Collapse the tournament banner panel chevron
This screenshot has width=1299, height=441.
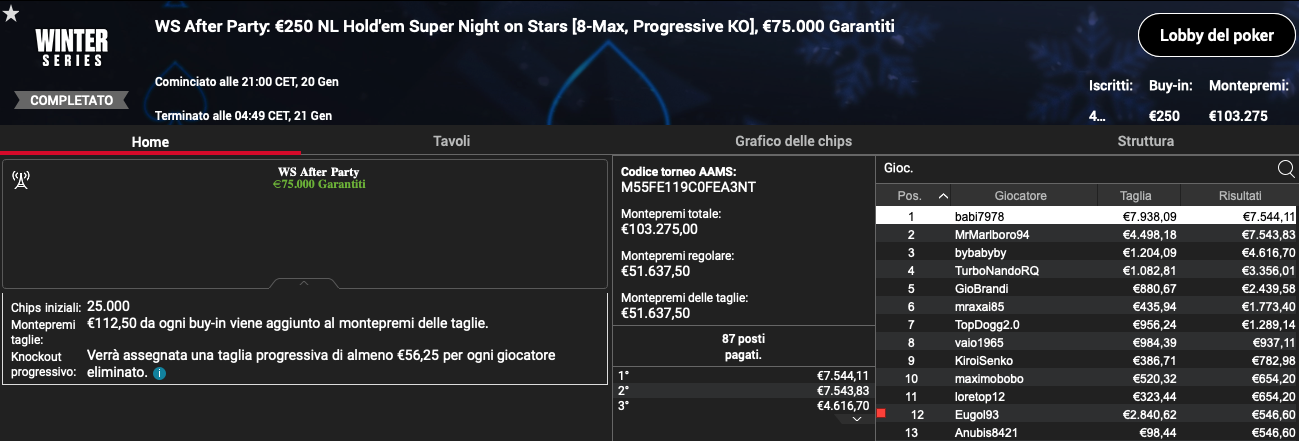304,284
